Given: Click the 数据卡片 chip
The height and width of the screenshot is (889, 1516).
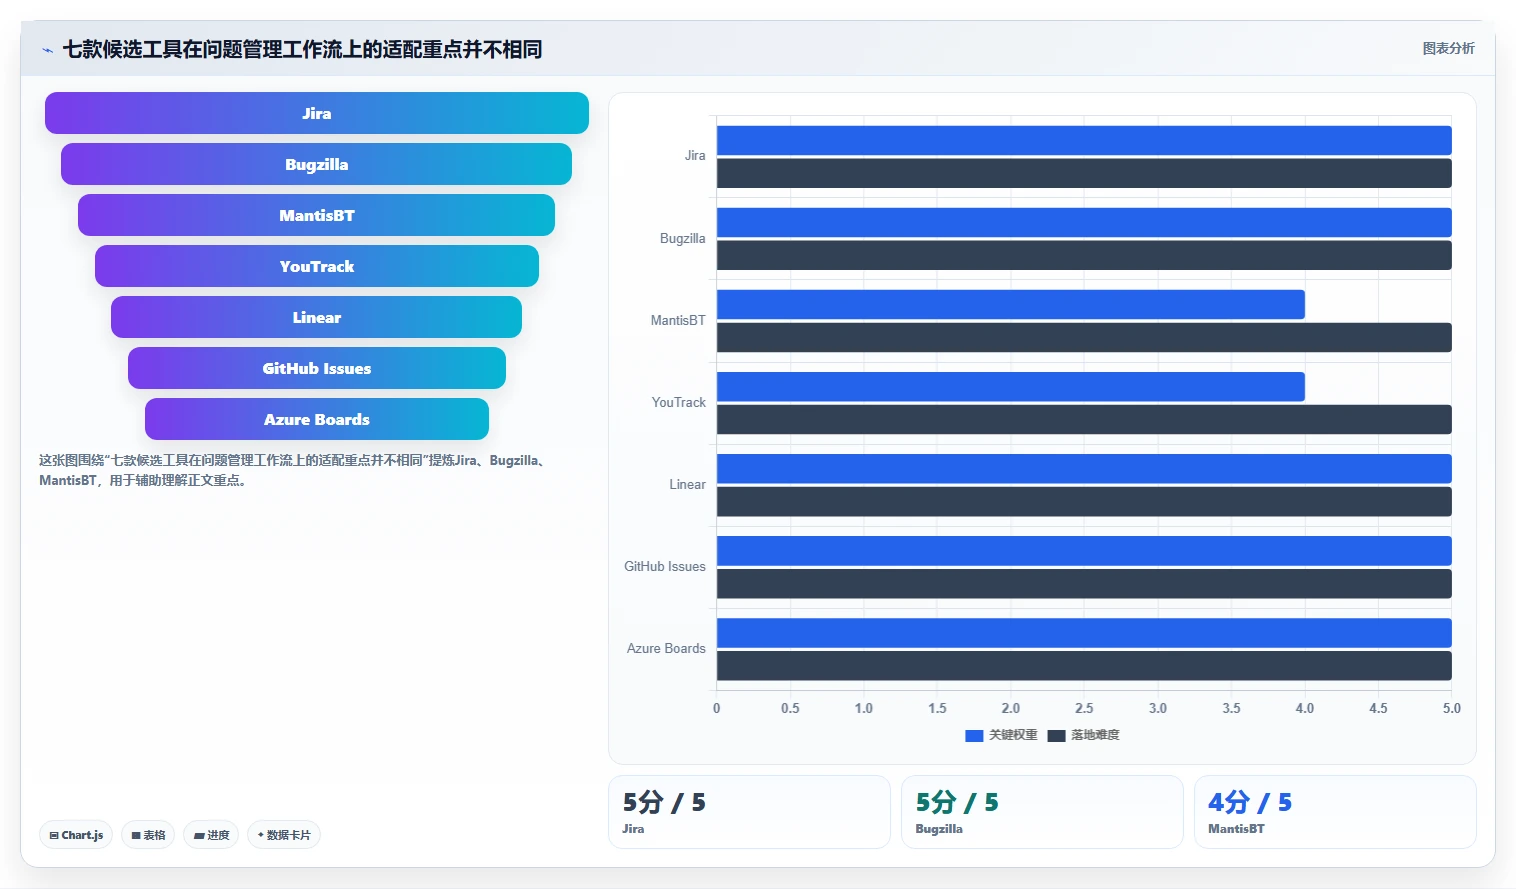Looking at the screenshot, I should pyautogui.click(x=284, y=835).
